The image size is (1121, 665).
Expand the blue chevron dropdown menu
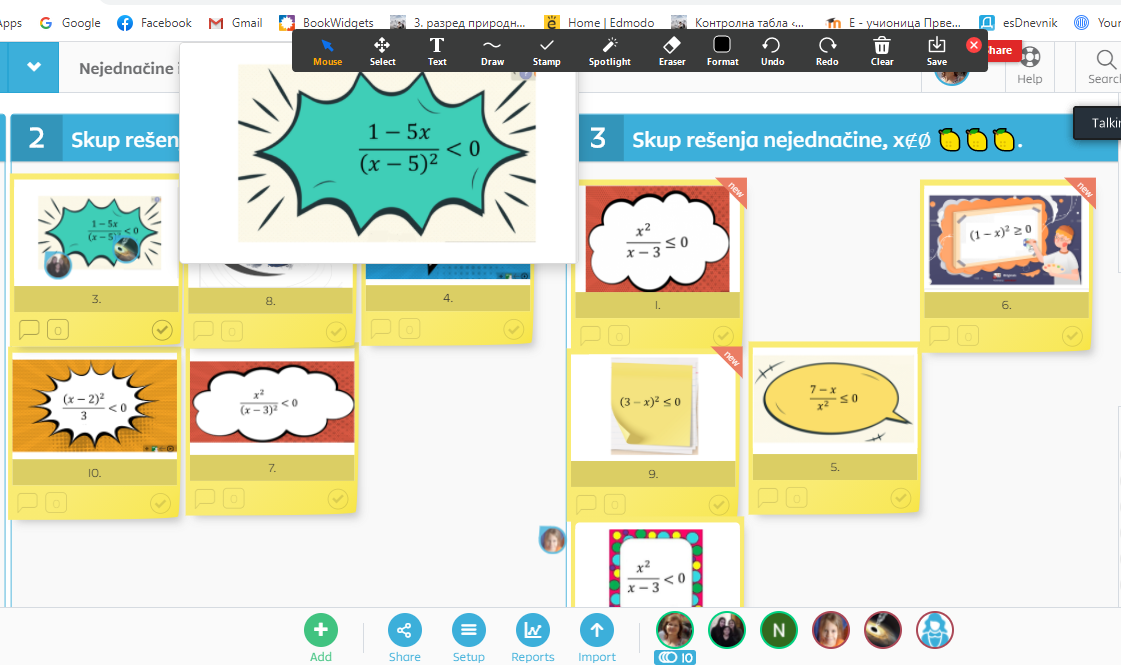tap(35, 67)
